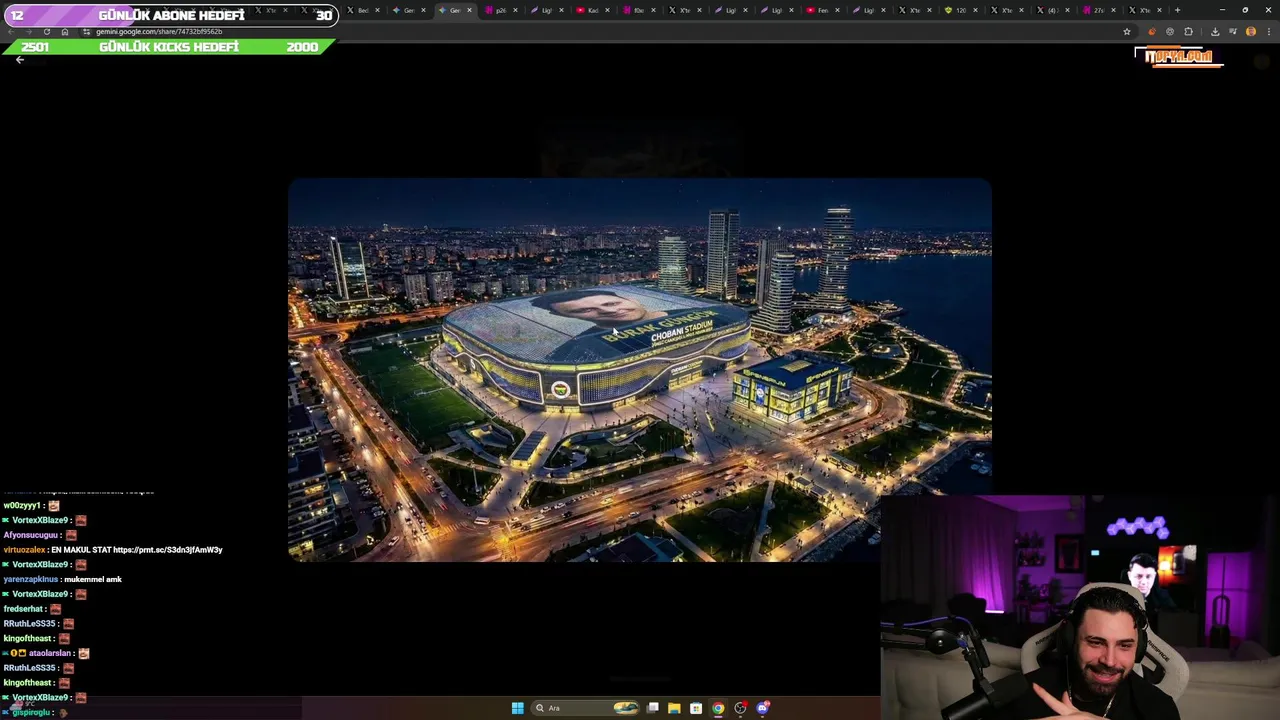Close the "p26" tab
The width and height of the screenshot is (1280, 720).
515,10
